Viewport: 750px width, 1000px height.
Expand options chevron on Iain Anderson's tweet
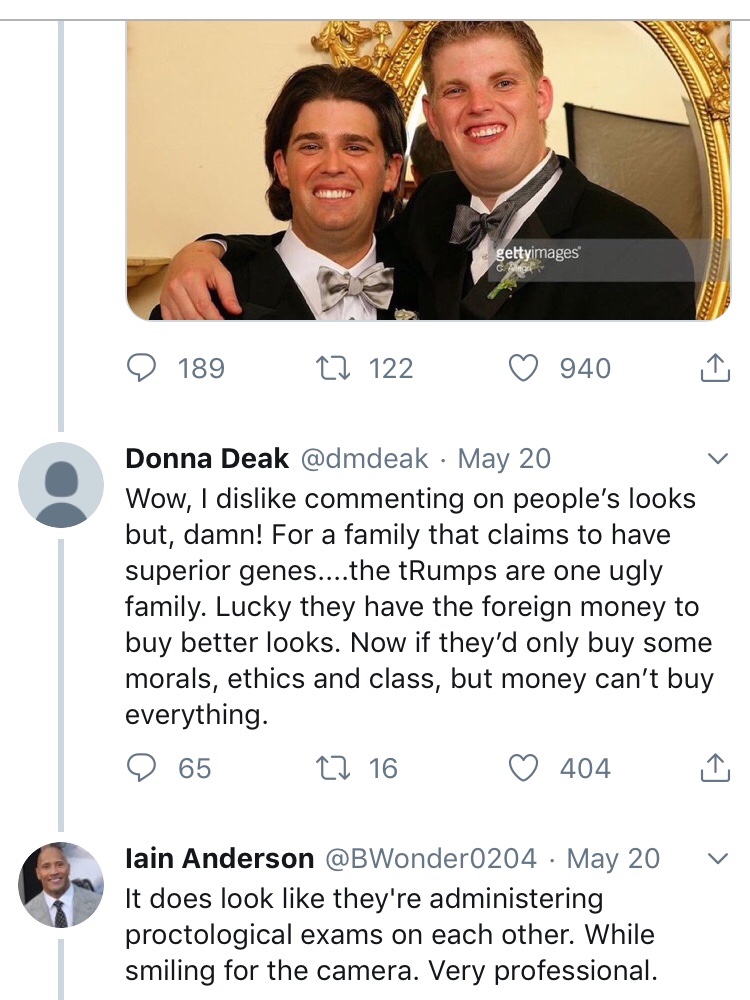click(717, 859)
